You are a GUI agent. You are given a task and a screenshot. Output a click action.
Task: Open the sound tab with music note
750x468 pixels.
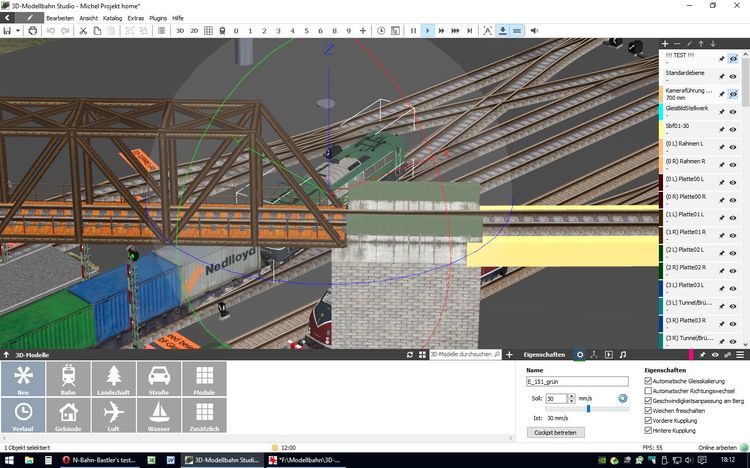coord(623,355)
